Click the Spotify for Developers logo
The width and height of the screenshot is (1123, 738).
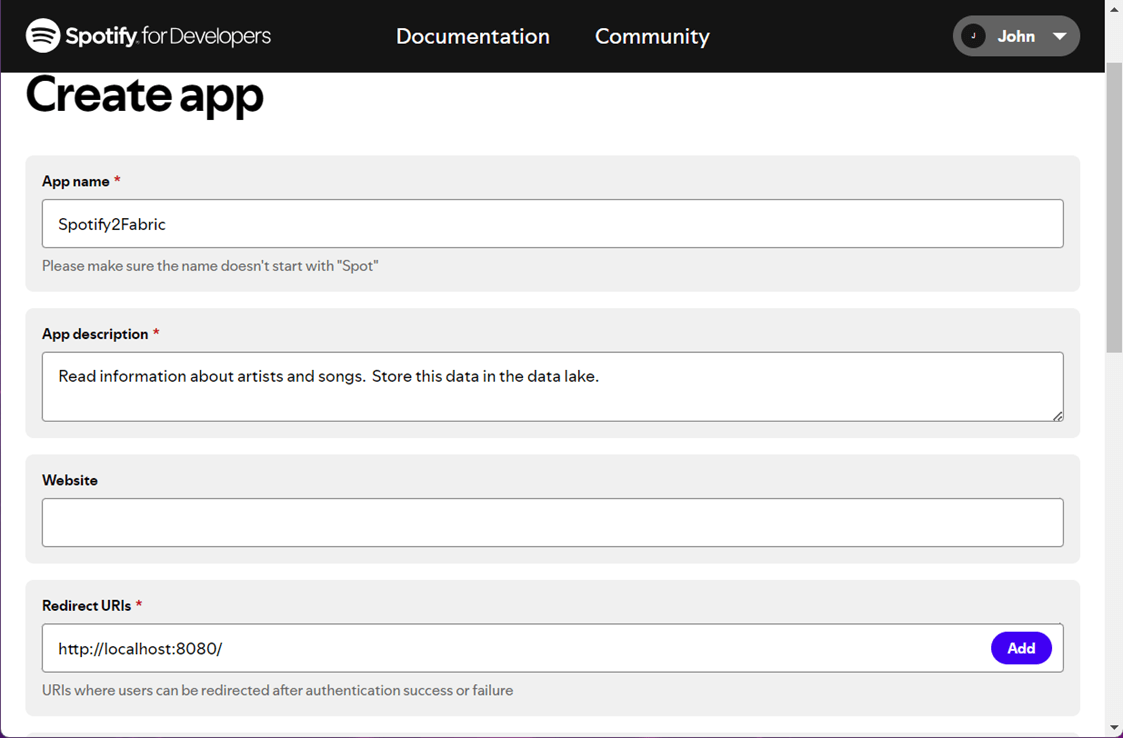click(x=148, y=36)
